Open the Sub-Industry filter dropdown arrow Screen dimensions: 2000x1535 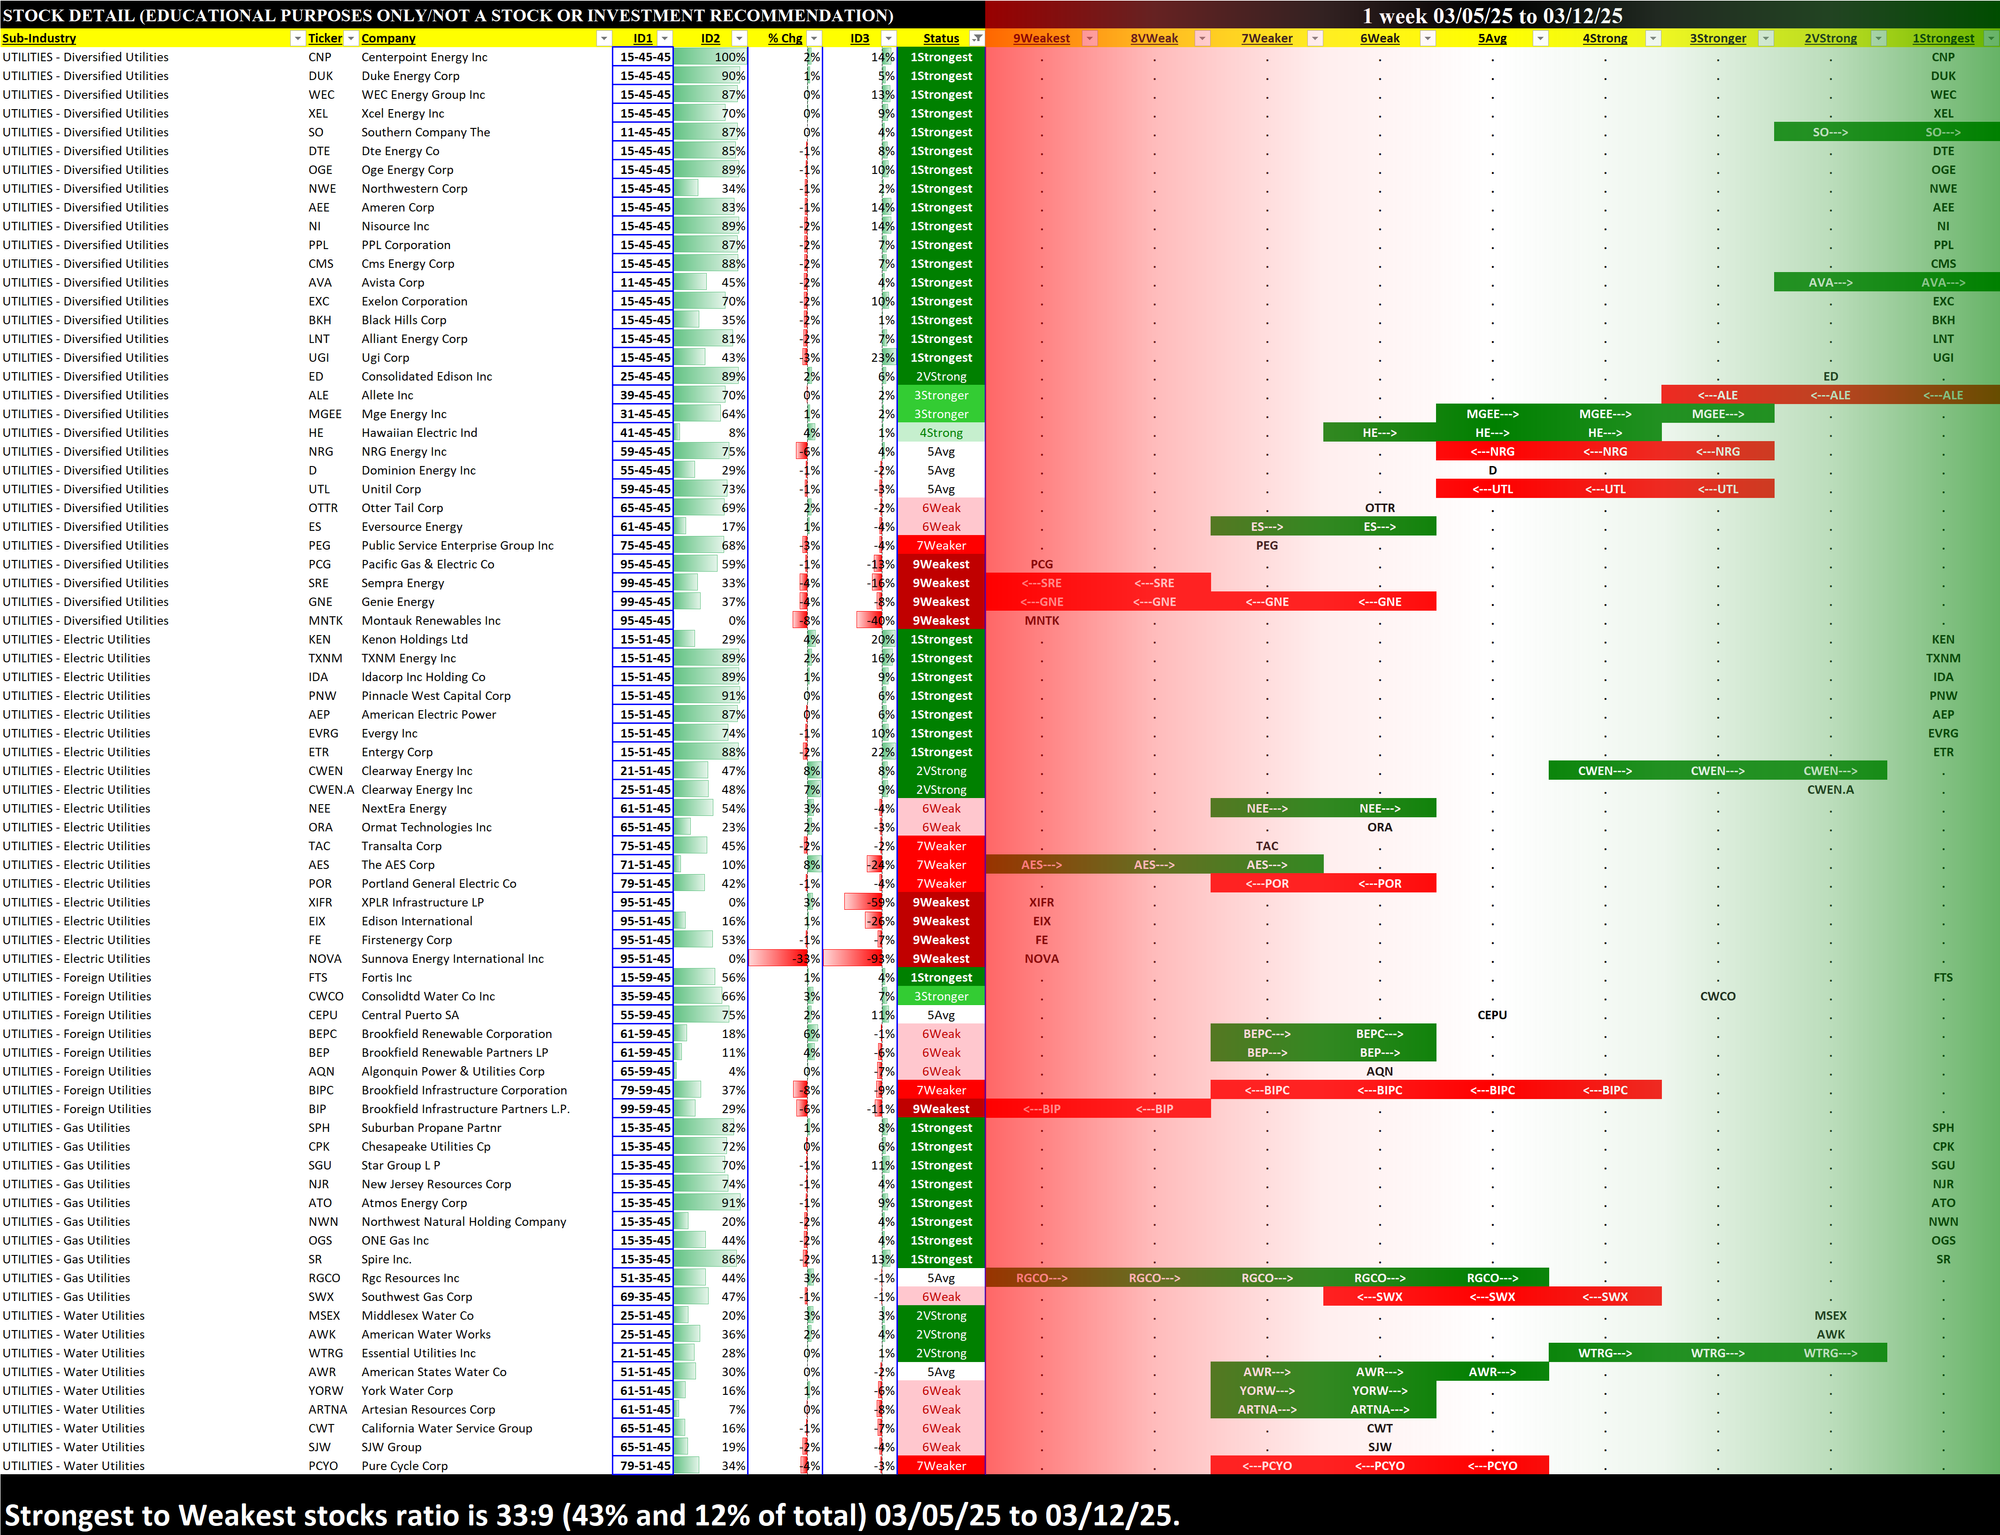[297, 38]
